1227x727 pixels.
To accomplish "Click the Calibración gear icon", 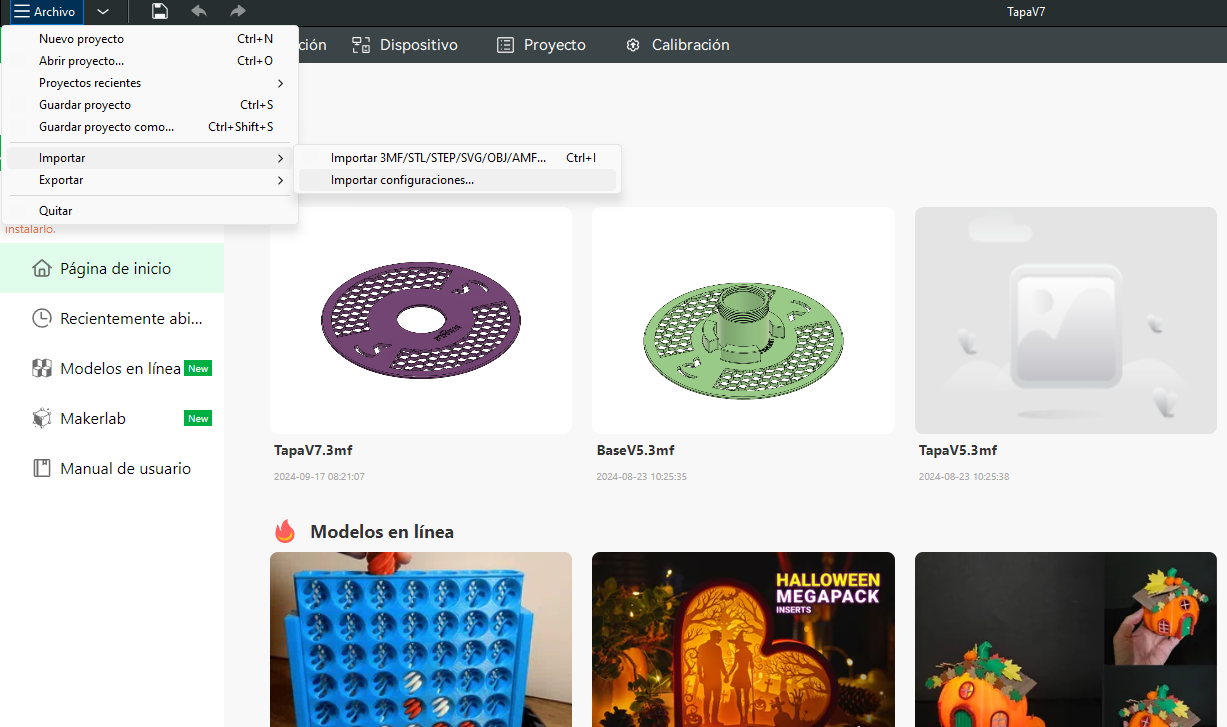I will point(632,45).
